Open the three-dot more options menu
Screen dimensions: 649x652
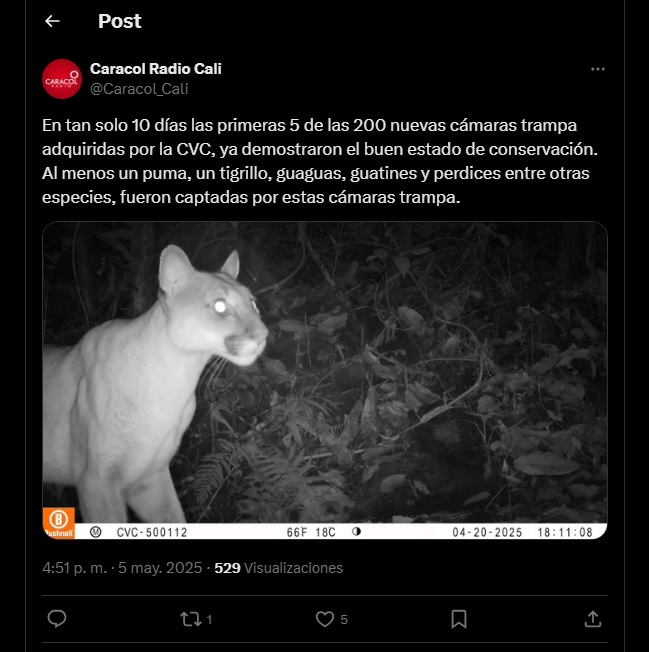pos(597,69)
